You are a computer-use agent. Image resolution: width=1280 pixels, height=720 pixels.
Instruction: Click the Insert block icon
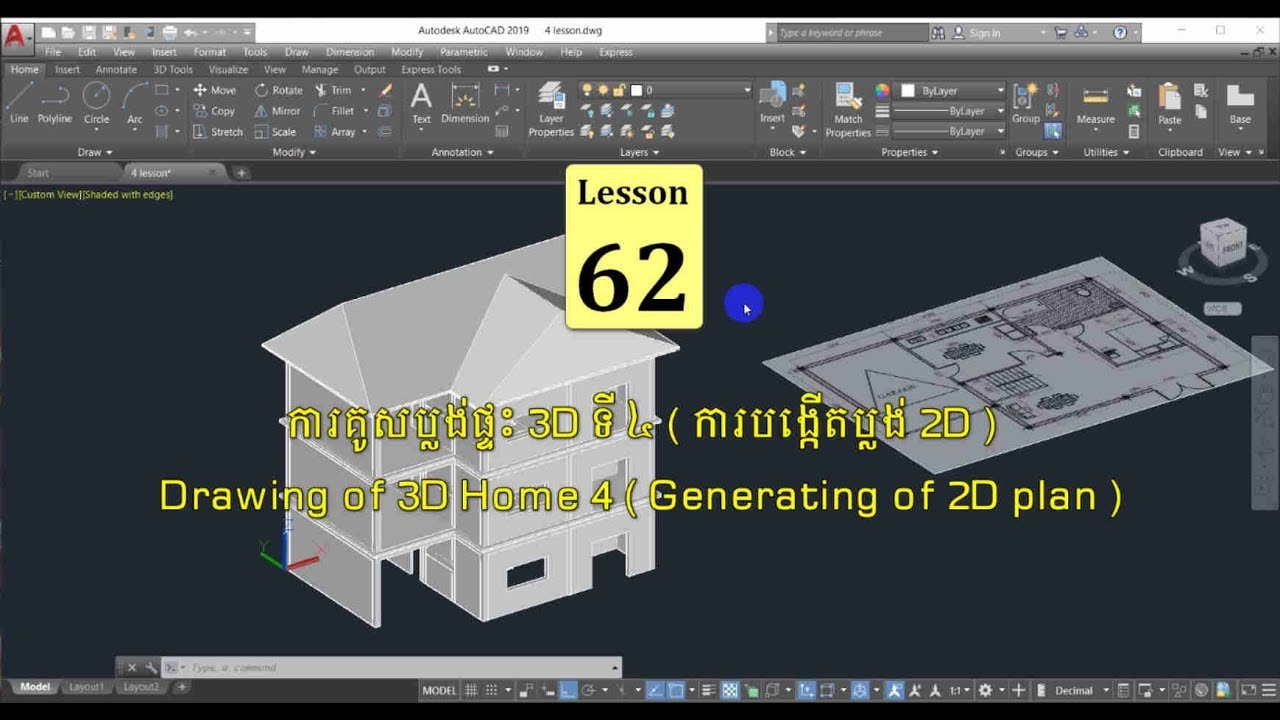[x=772, y=104]
